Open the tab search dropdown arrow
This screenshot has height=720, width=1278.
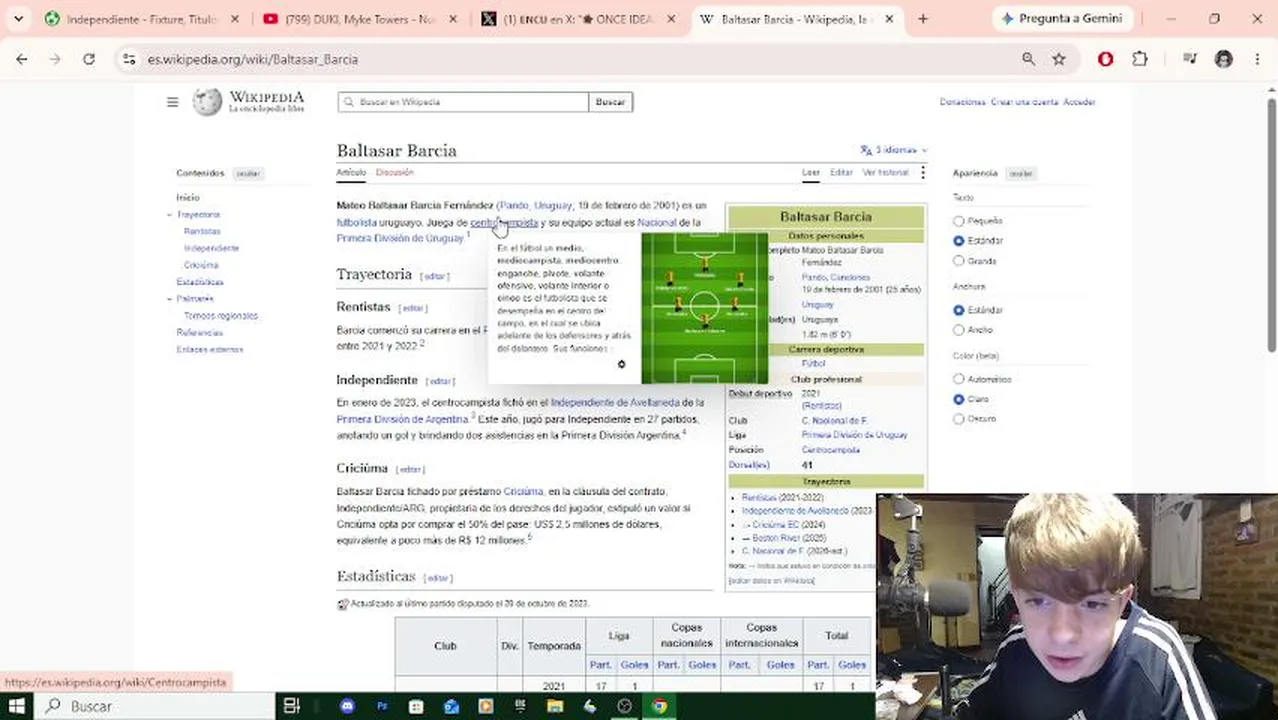pos(18,19)
